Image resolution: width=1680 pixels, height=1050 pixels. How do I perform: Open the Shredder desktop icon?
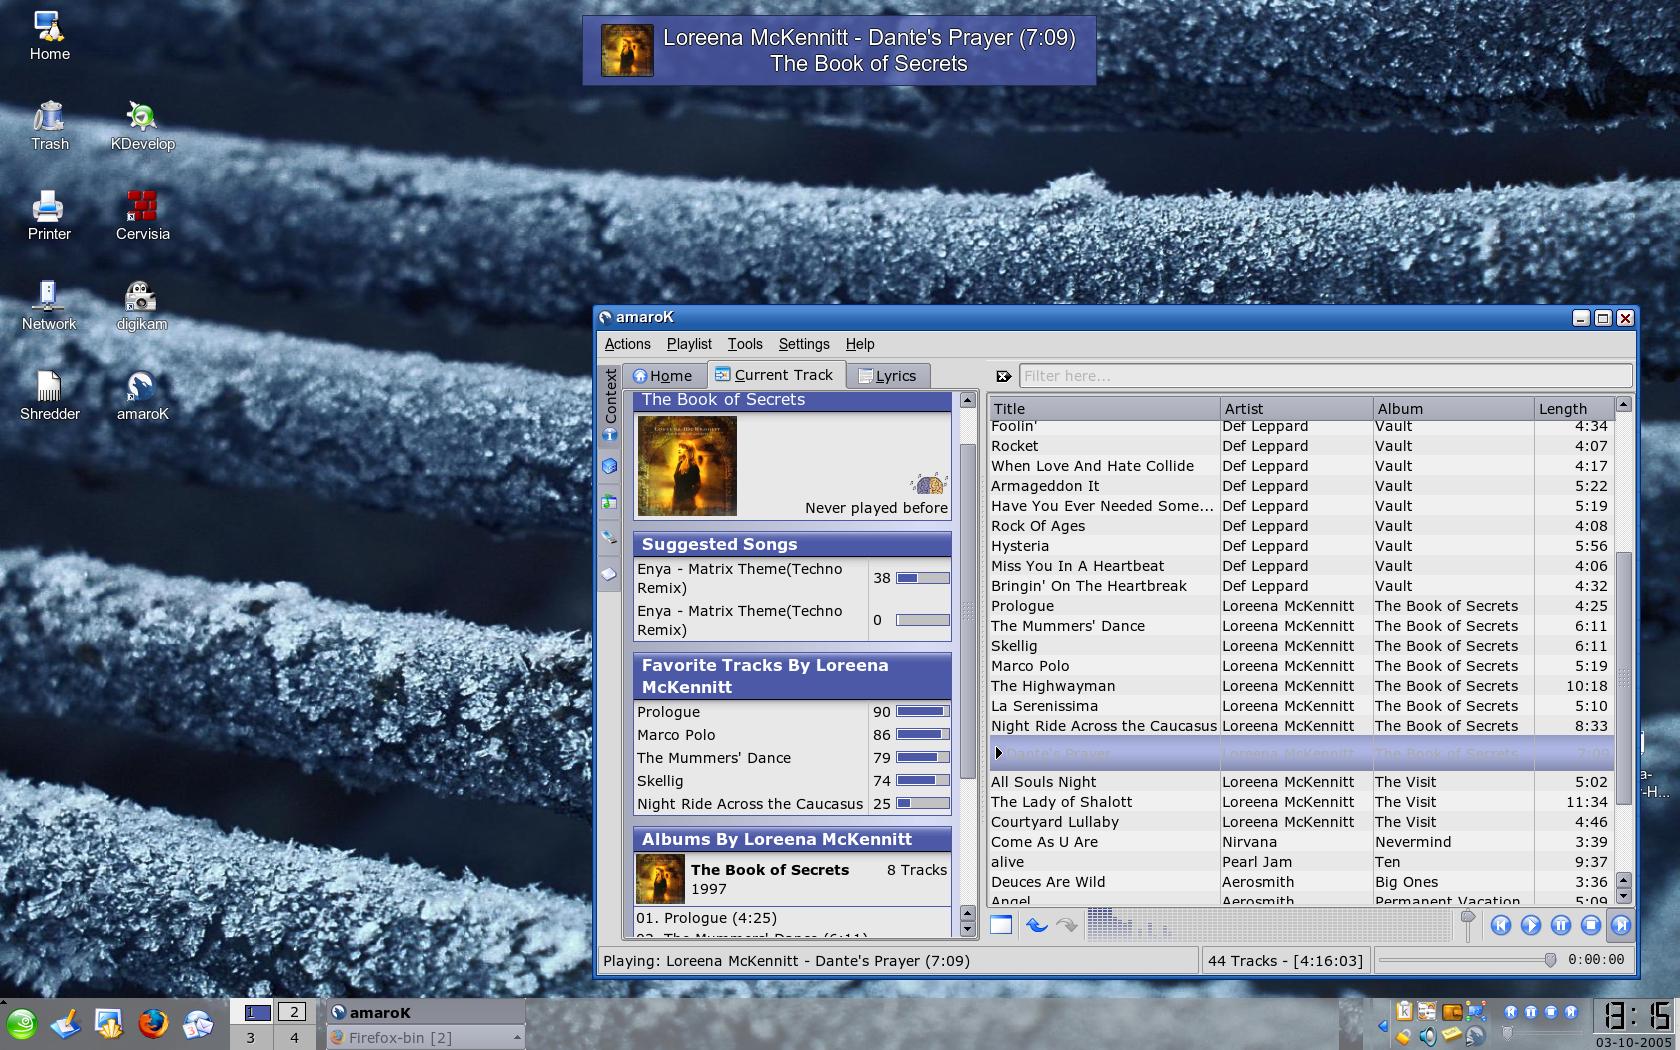tap(49, 396)
